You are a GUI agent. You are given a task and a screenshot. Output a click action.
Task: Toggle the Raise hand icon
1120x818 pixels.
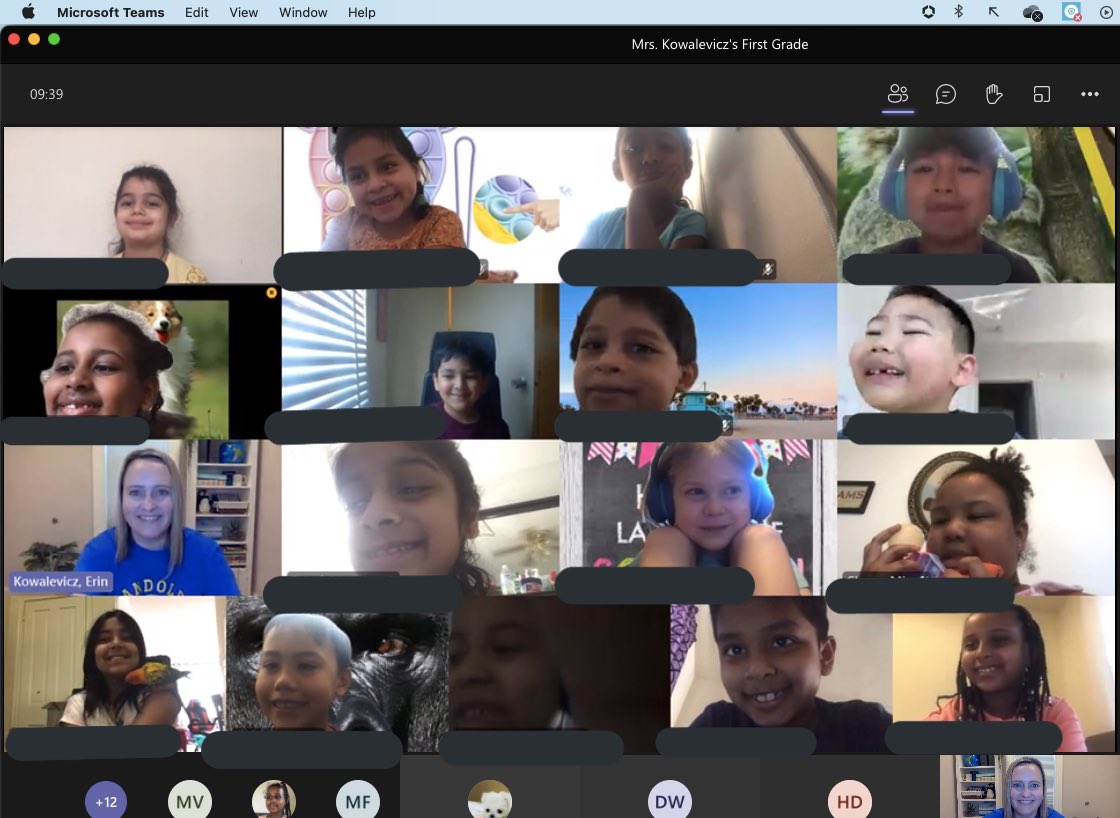pos(994,94)
